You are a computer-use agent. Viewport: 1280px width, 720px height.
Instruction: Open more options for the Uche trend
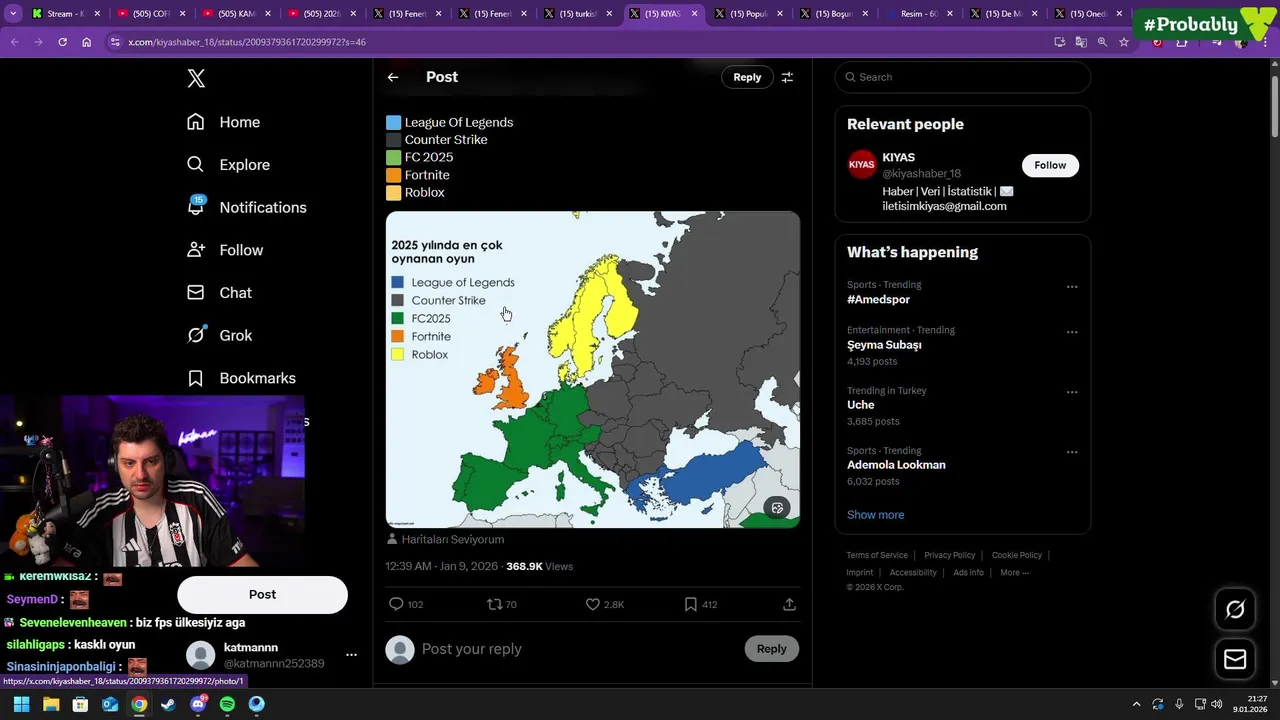coord(1072,392)
